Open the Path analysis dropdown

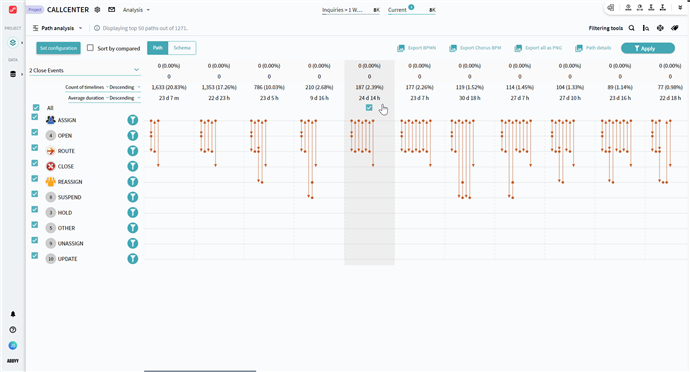(58, 28)
